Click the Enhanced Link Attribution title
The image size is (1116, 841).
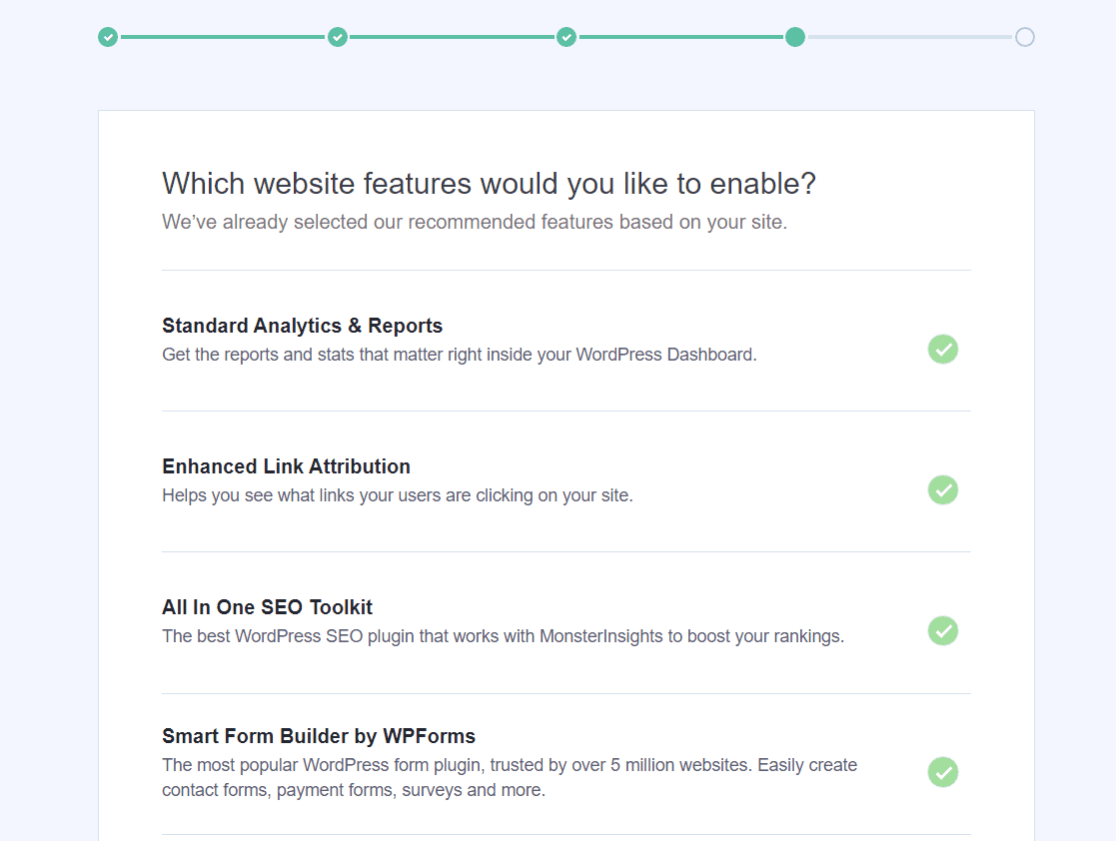286,466
